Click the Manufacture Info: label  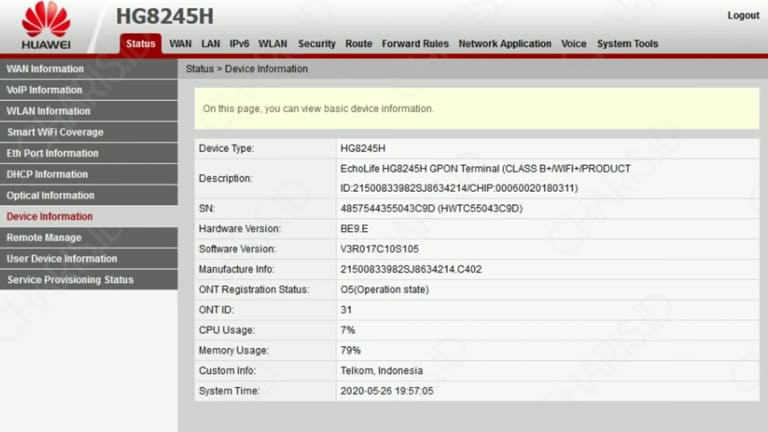click(x=237, y=269)
